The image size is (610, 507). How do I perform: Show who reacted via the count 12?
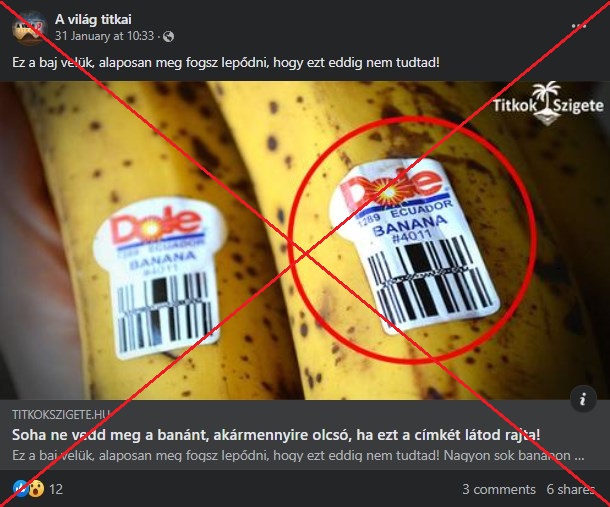(56, 489)
